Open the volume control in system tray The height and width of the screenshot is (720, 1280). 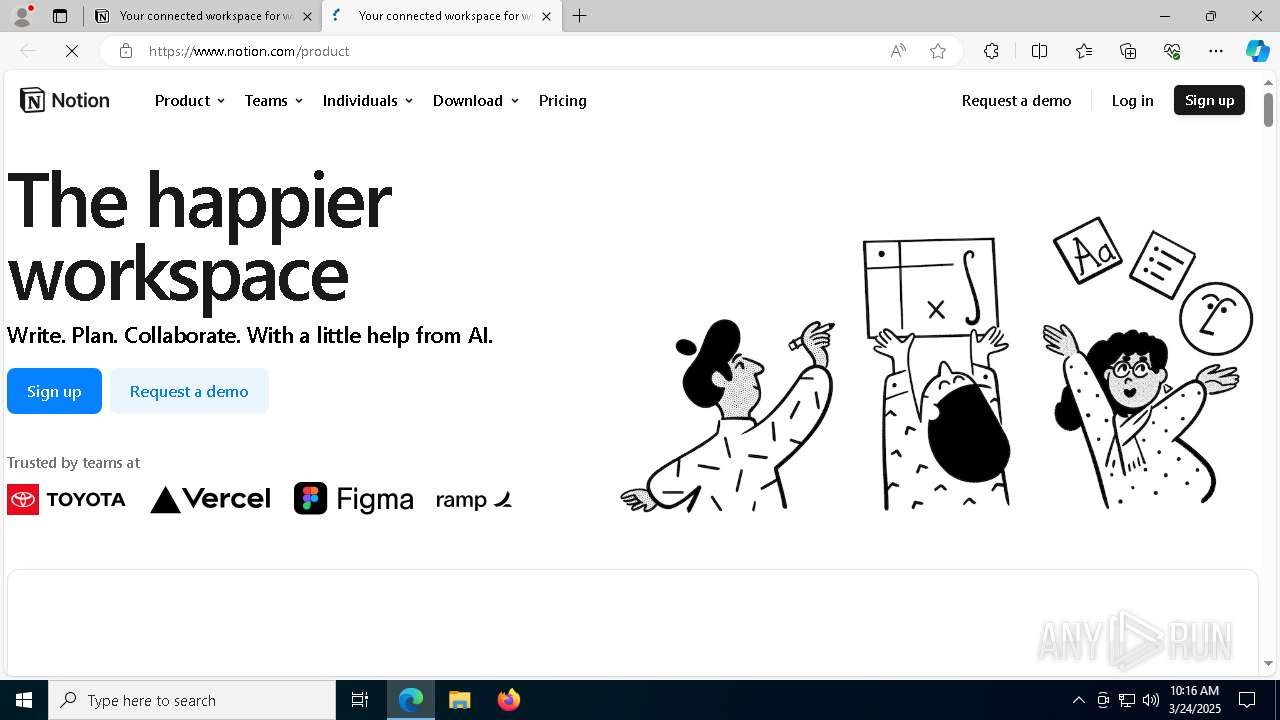coord(1150,700)
